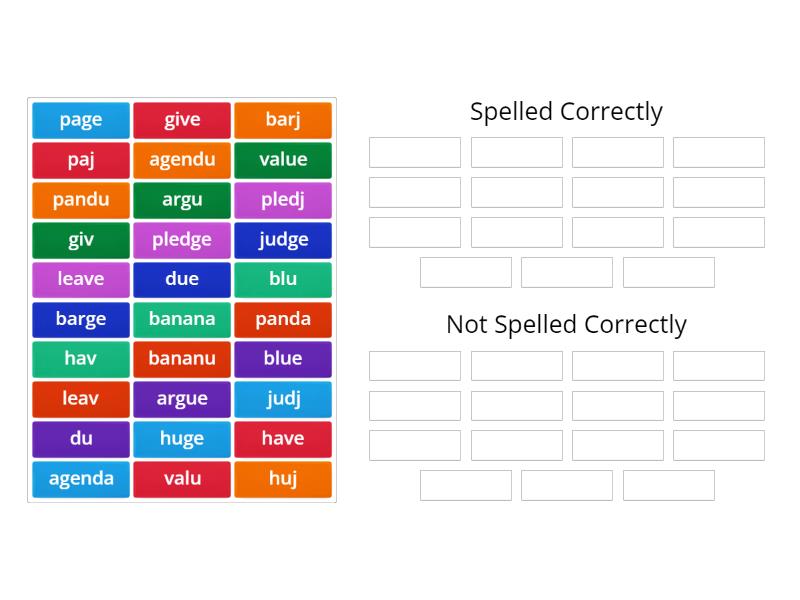Choose the correctly spelled word 'value'
This screenshot has width=800, height=600.
(283, 160)
